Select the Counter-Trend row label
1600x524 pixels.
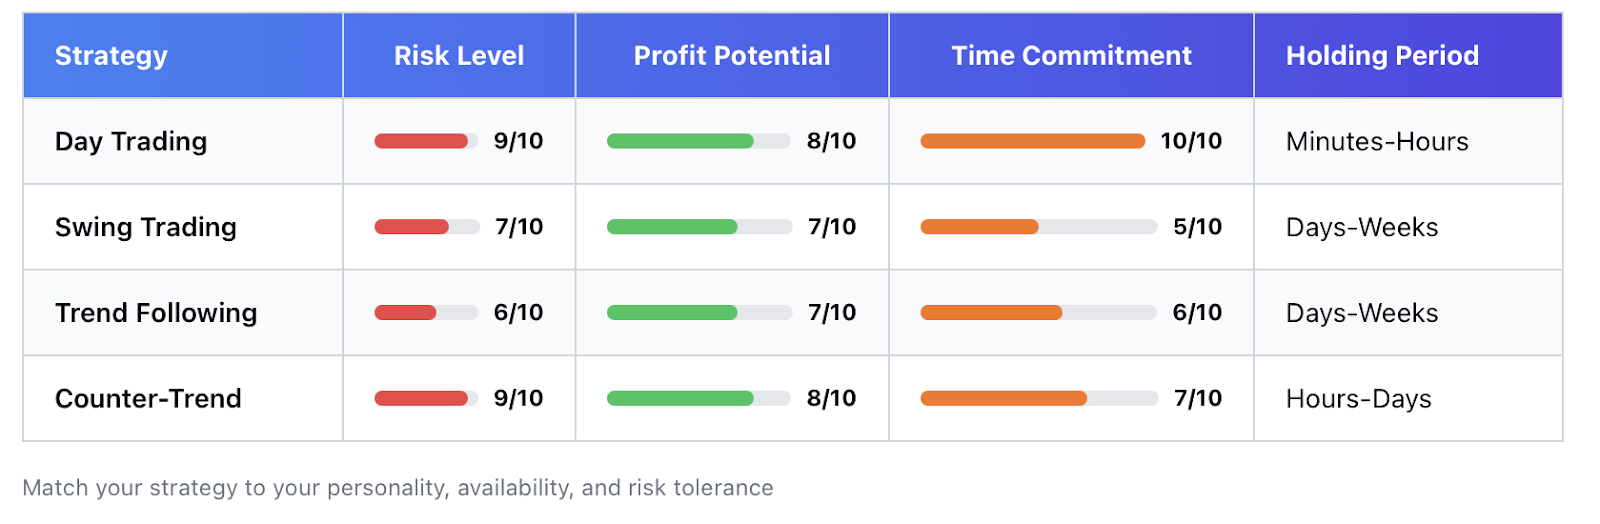point(148,399)
